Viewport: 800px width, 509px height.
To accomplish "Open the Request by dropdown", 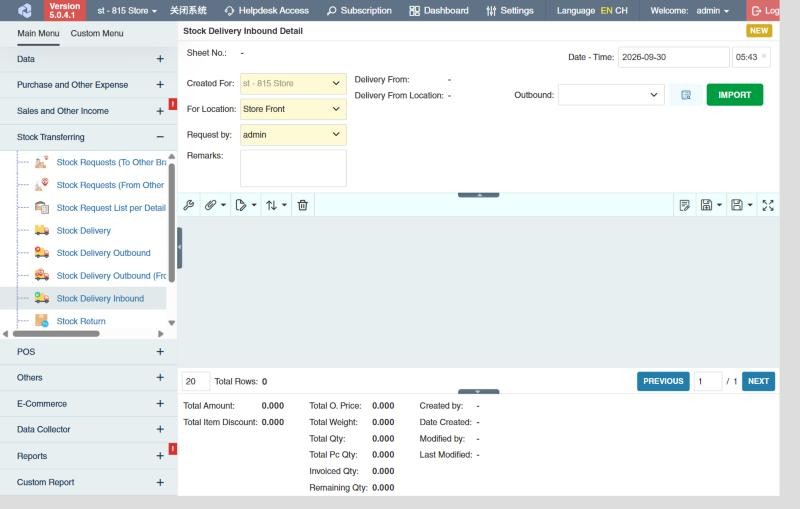I will point(293,135).
